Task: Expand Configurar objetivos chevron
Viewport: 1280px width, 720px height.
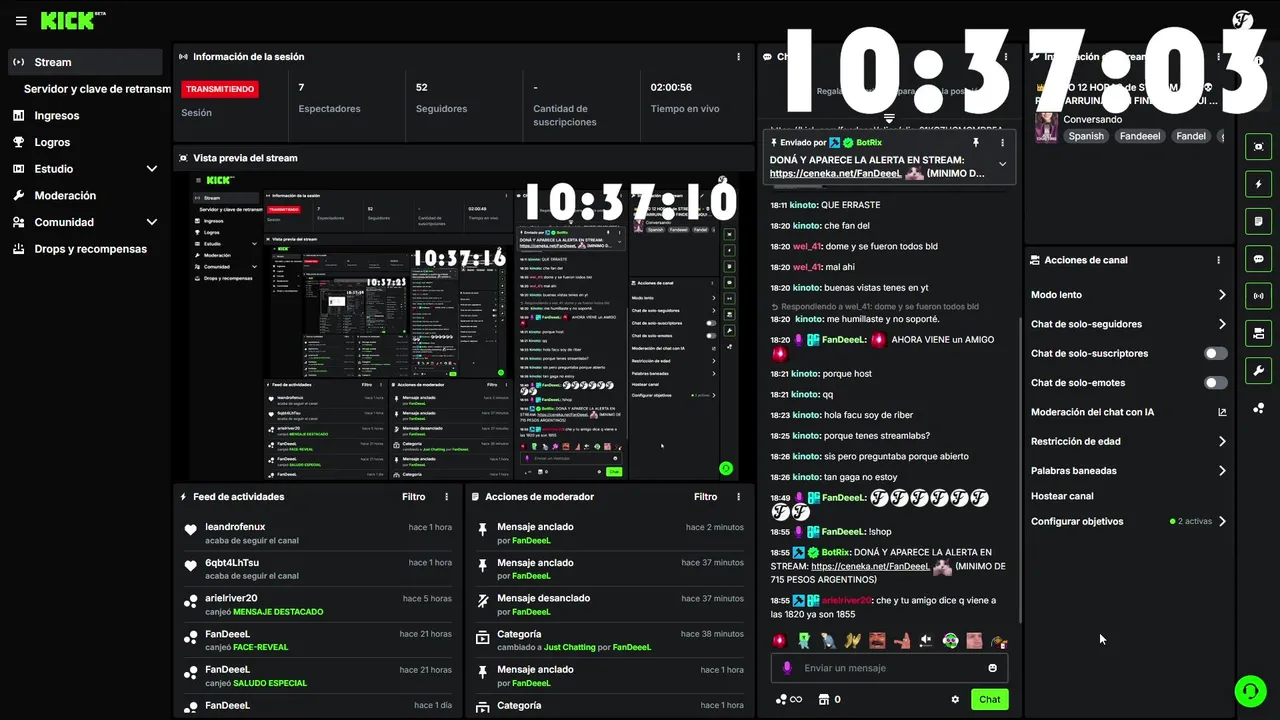Action: [x=1222, y=521]
